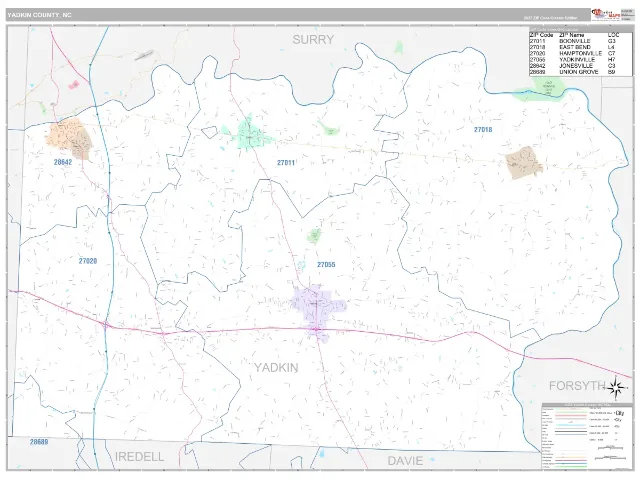Click the map legend box
The width and height of the screenshot is (640, 480).
coord(587,436)
